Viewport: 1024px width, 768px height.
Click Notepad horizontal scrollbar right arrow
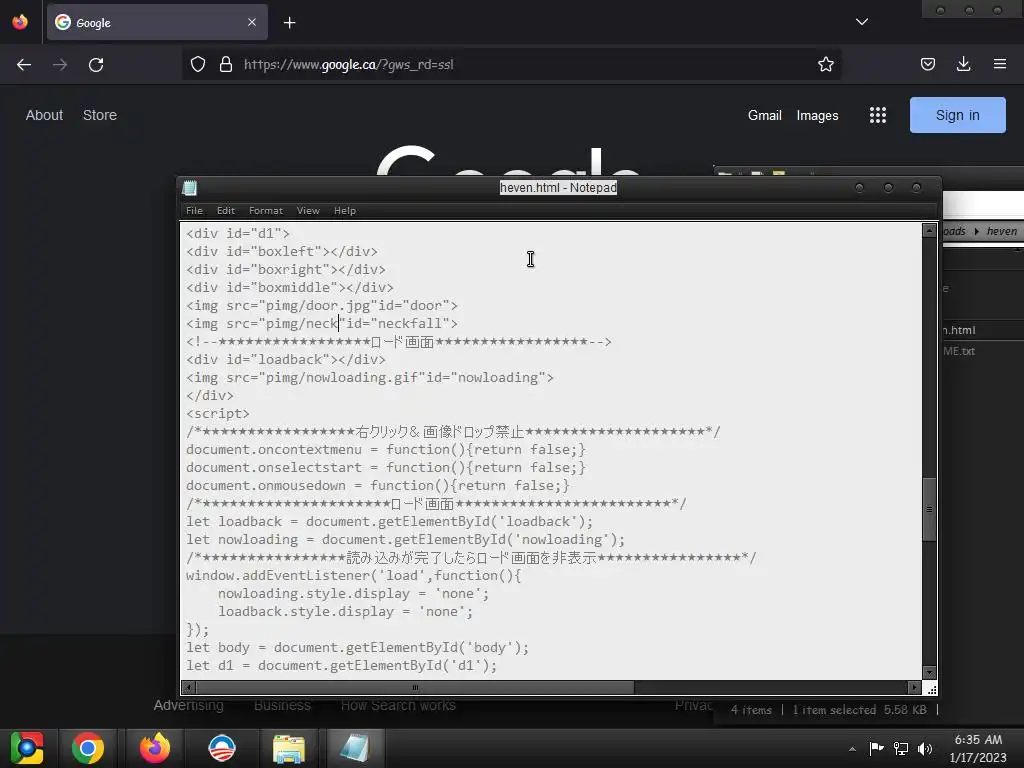pyautogui.click(x=914, y=687)
